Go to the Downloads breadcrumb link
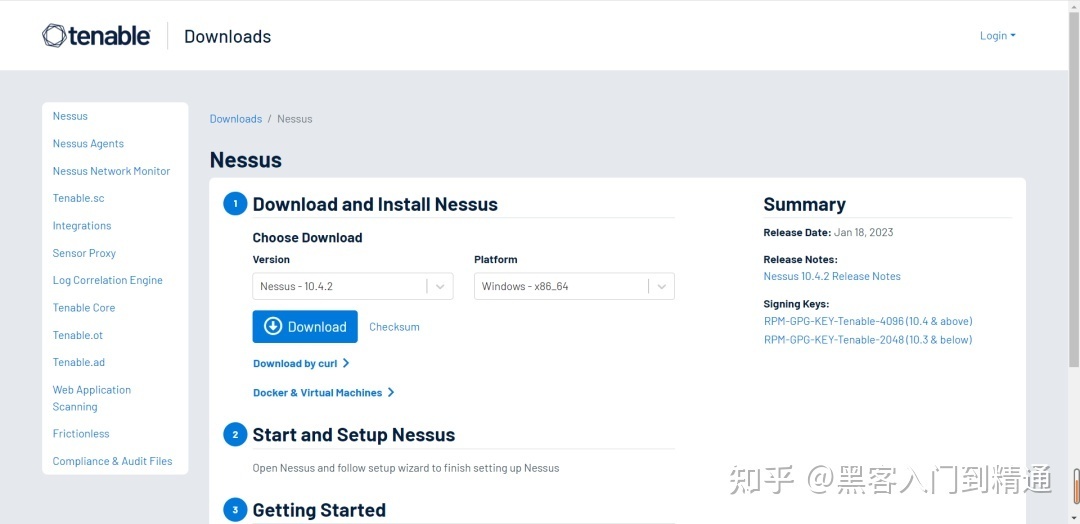The image size is (1080, 524). pos(236,119)
